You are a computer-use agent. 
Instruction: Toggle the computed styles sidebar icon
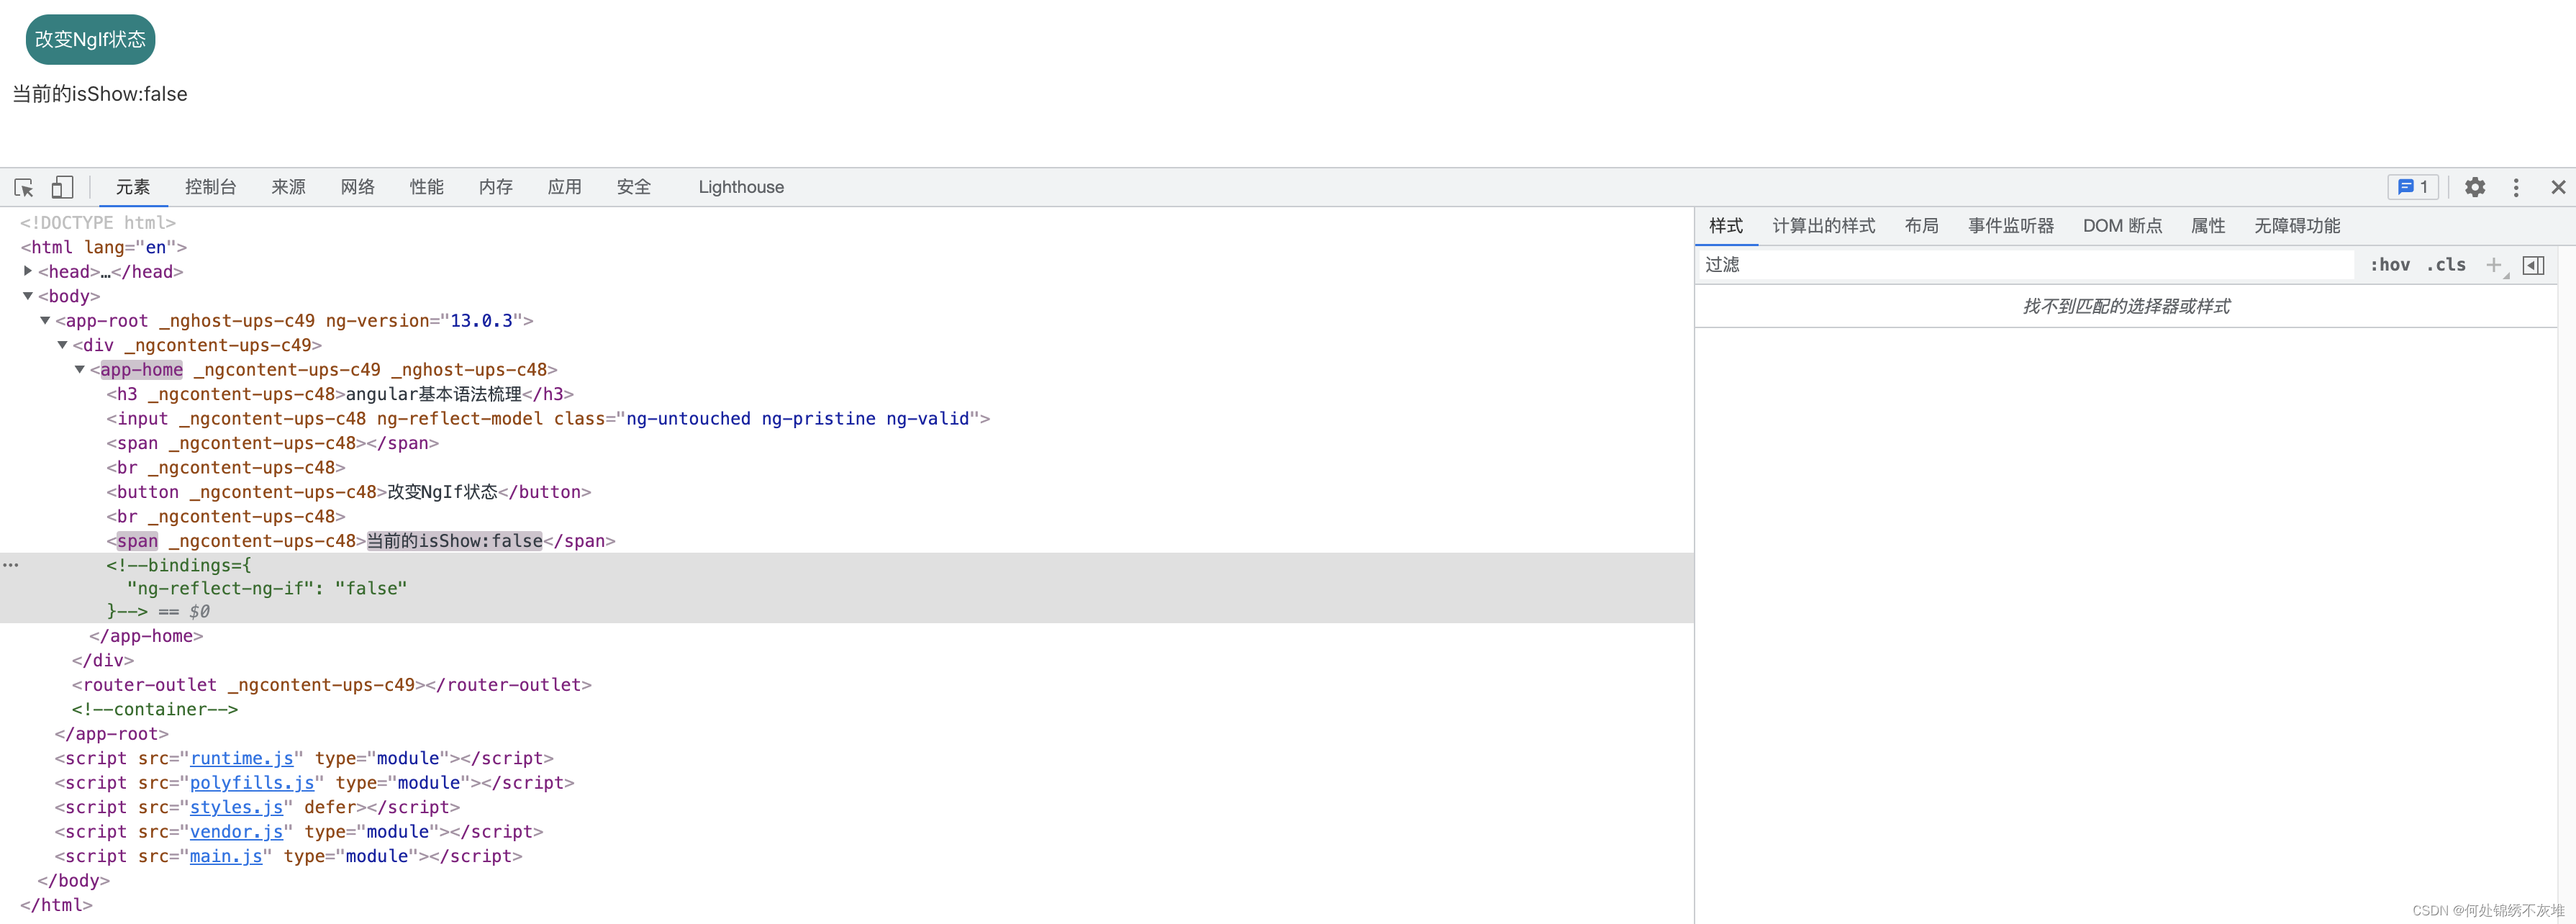[x=2534, y=265]
